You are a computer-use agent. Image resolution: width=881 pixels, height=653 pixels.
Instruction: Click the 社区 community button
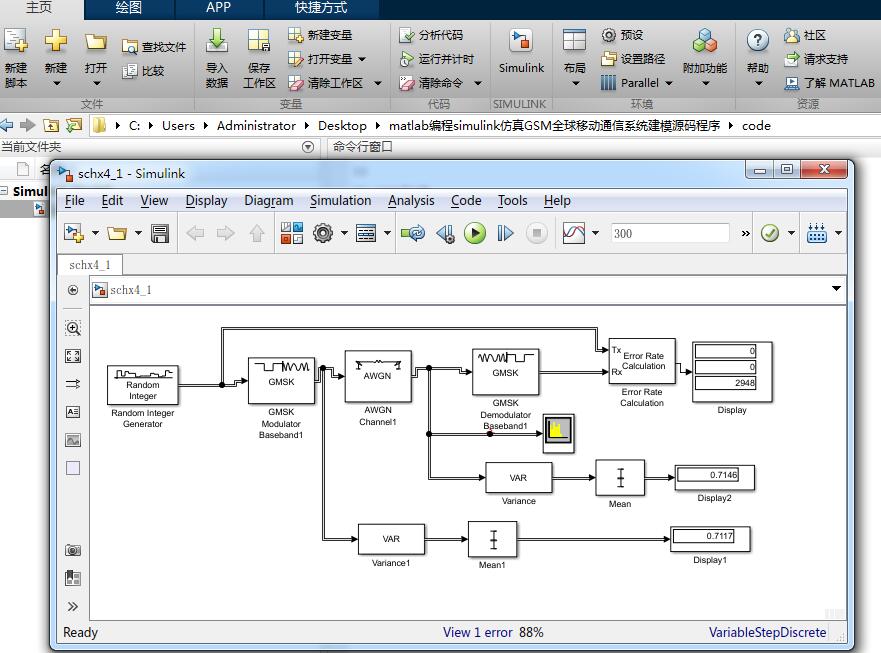805,35
